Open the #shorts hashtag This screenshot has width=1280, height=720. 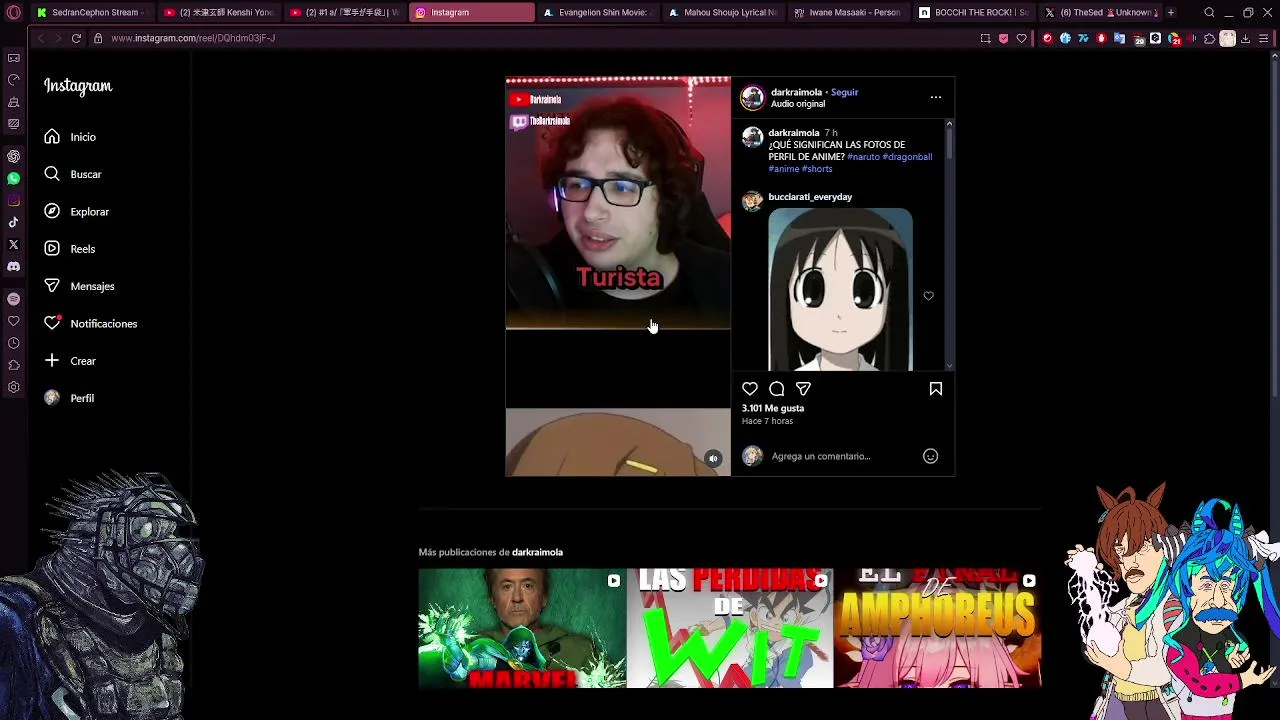pos(817,169)
